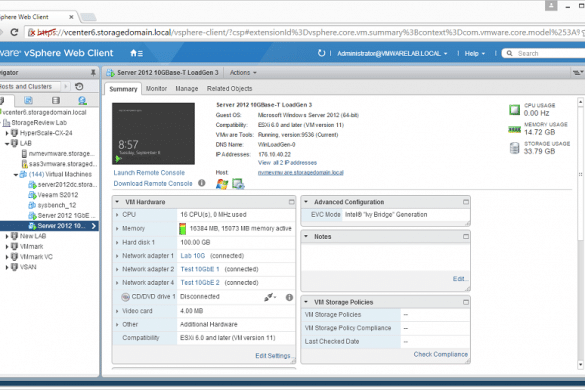Image resolution: width=585 pixels, height=390 pixels.
Task: Click the vSphere home menu icon
Action: click(x=136, y=53)
